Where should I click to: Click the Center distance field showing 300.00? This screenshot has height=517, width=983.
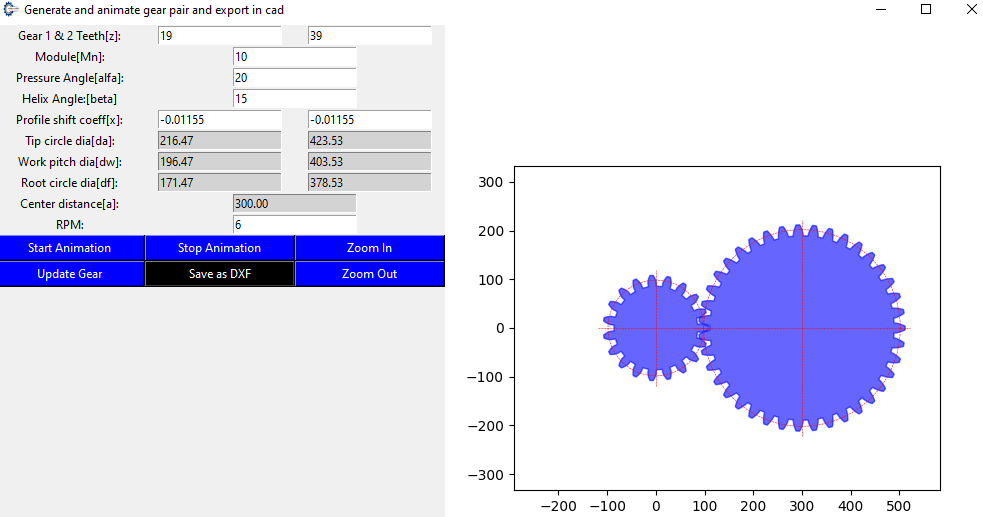click(x=294, y=204)
